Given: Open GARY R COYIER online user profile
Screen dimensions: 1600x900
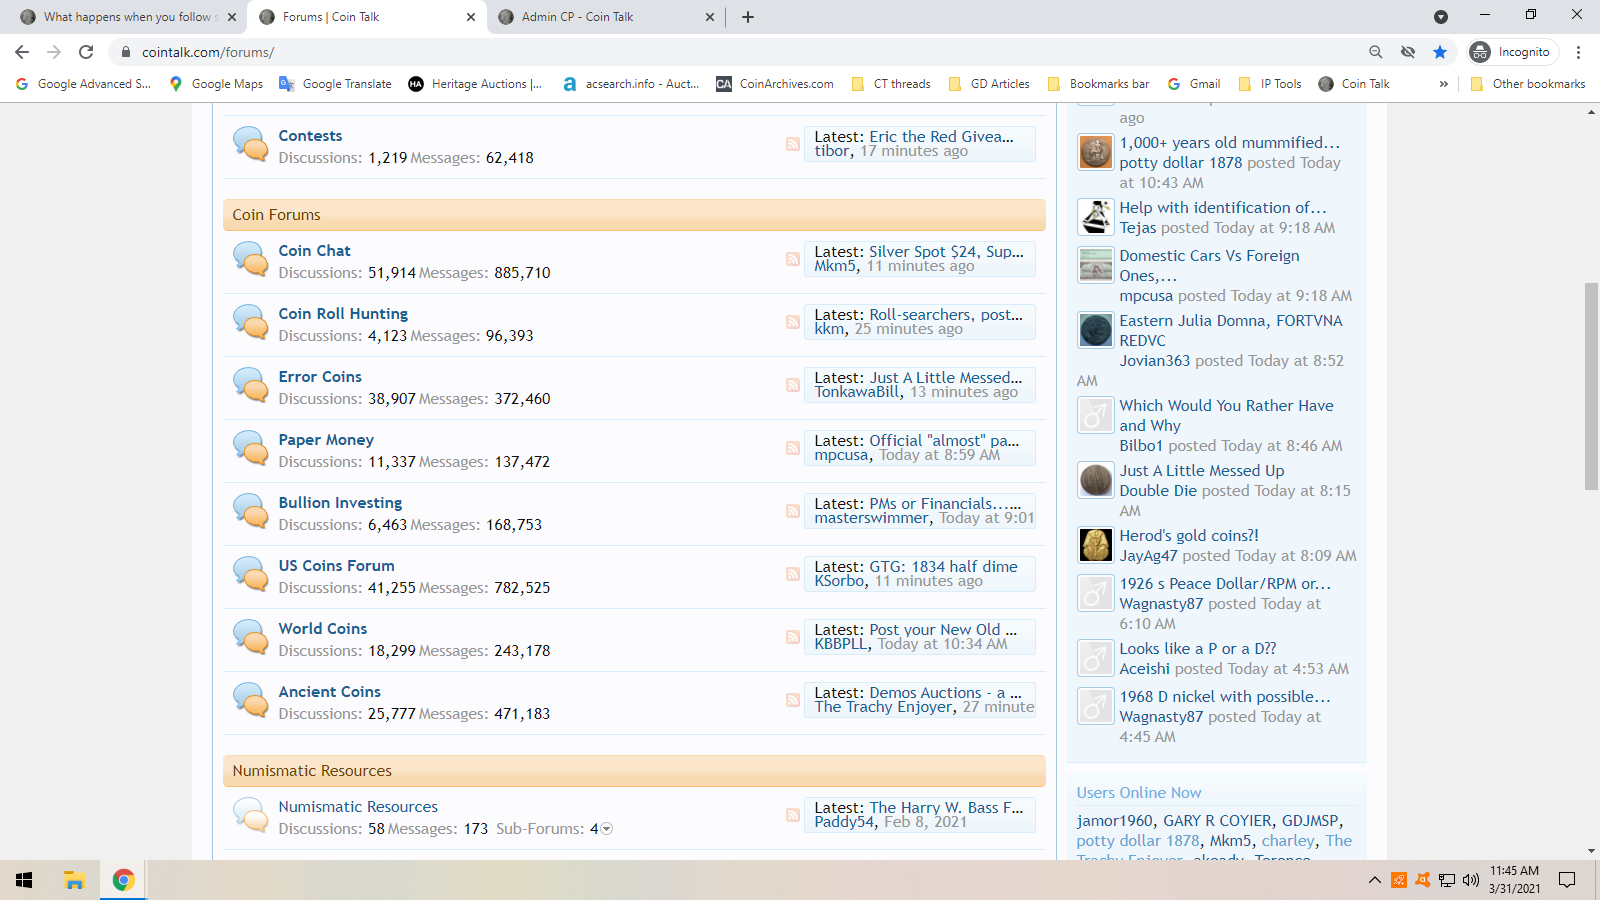Looking at the screenshot, I should point(1217,821).
